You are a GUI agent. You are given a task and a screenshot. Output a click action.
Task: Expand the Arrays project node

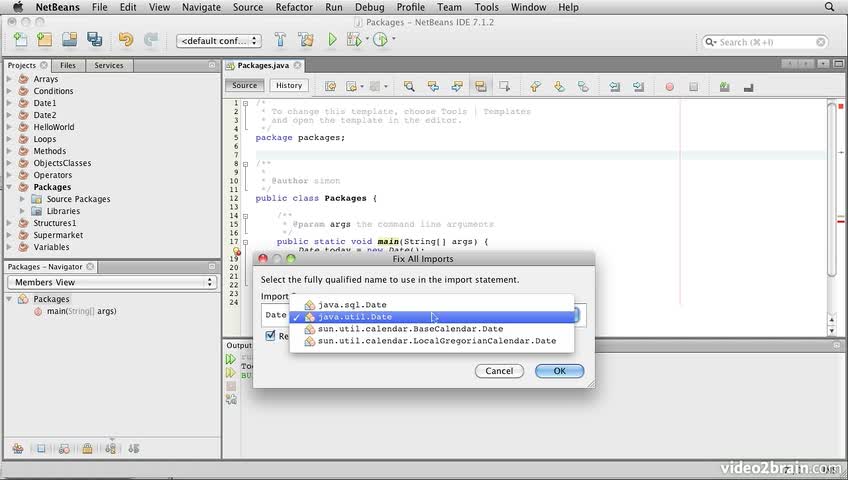coord(9,79)
